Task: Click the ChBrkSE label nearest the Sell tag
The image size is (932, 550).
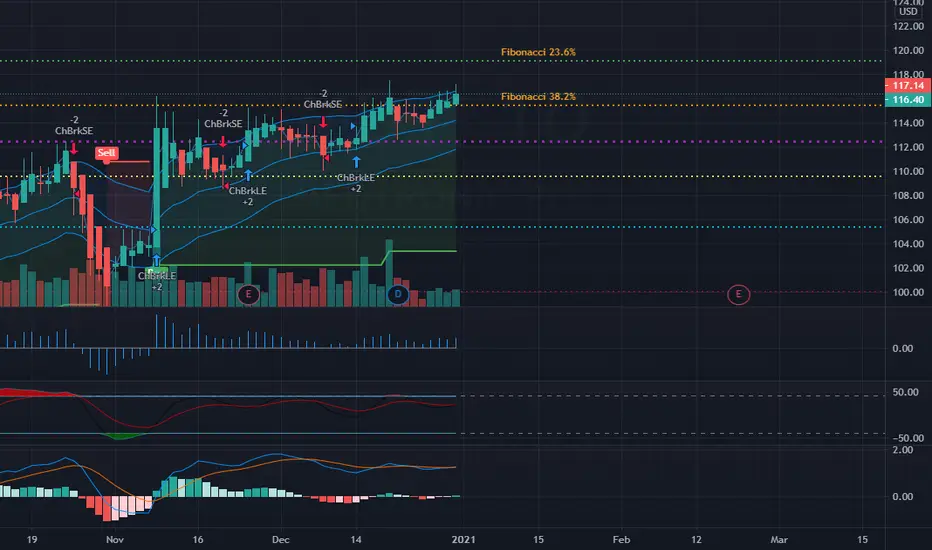Action: pos(74,131)
